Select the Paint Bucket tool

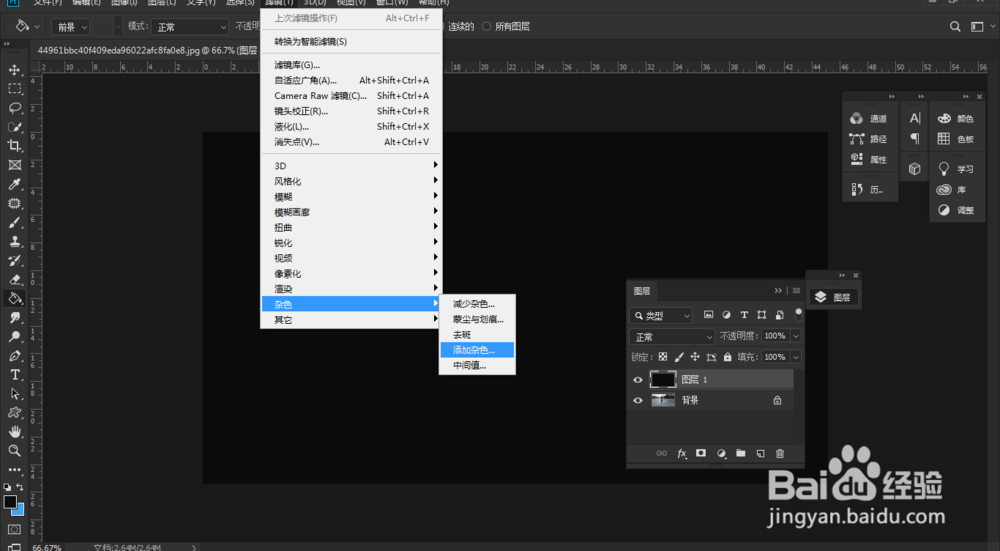15,298
